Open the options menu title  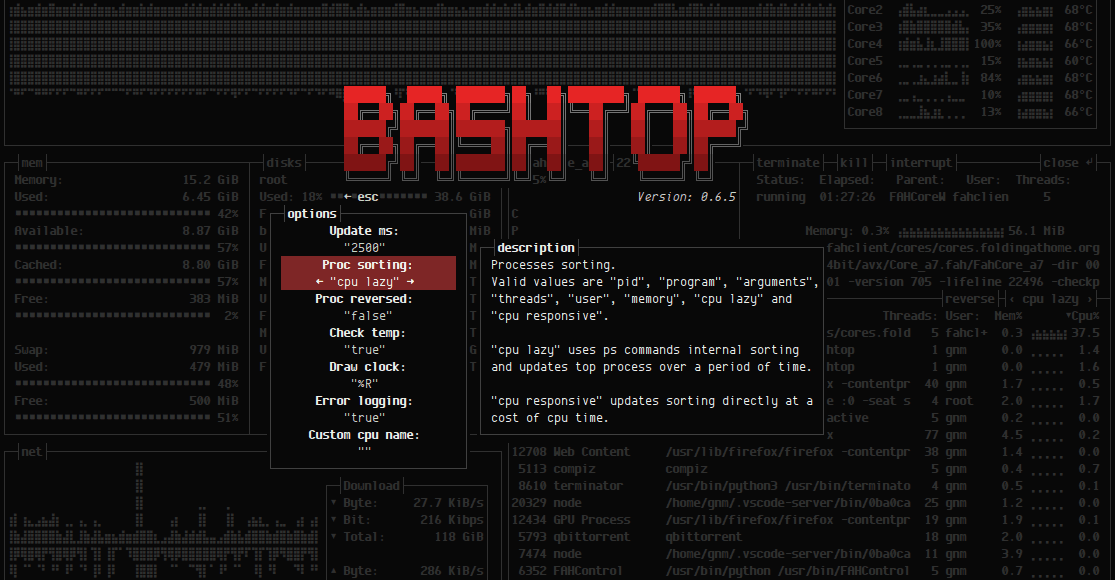tap(312, 213)
